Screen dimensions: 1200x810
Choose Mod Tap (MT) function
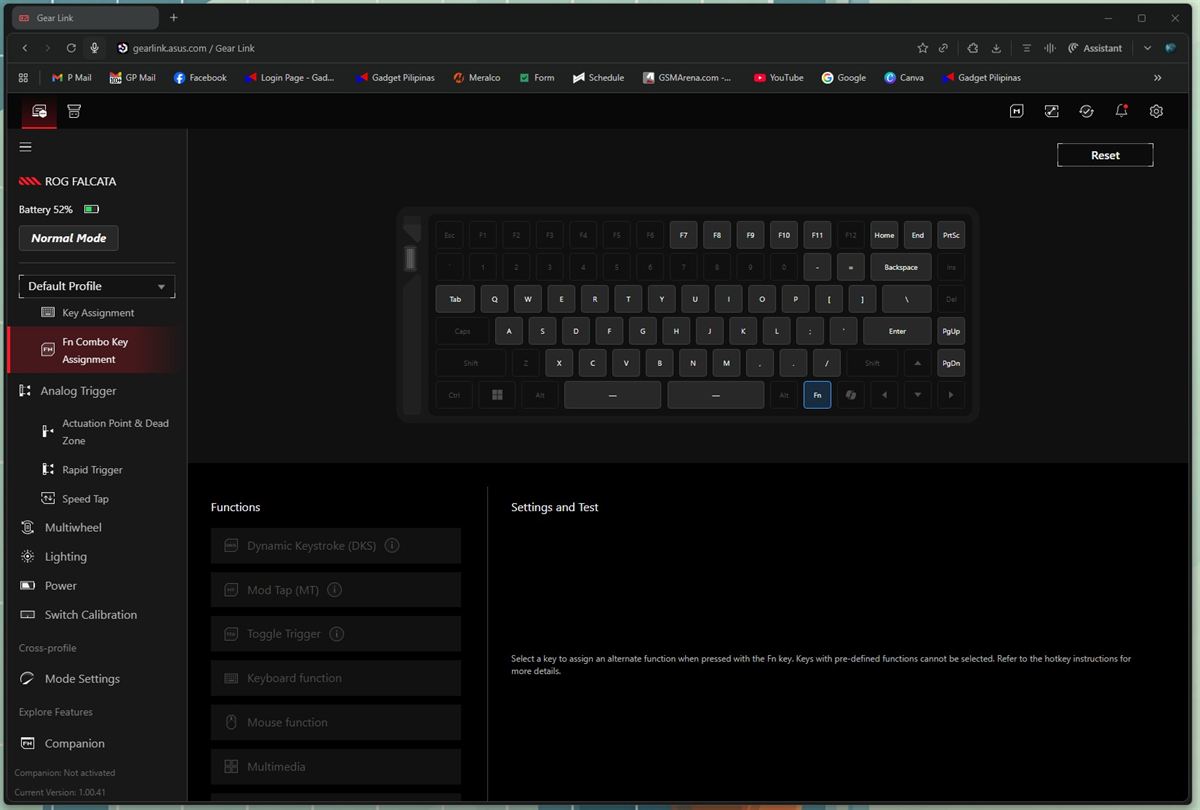coord(336,590)
